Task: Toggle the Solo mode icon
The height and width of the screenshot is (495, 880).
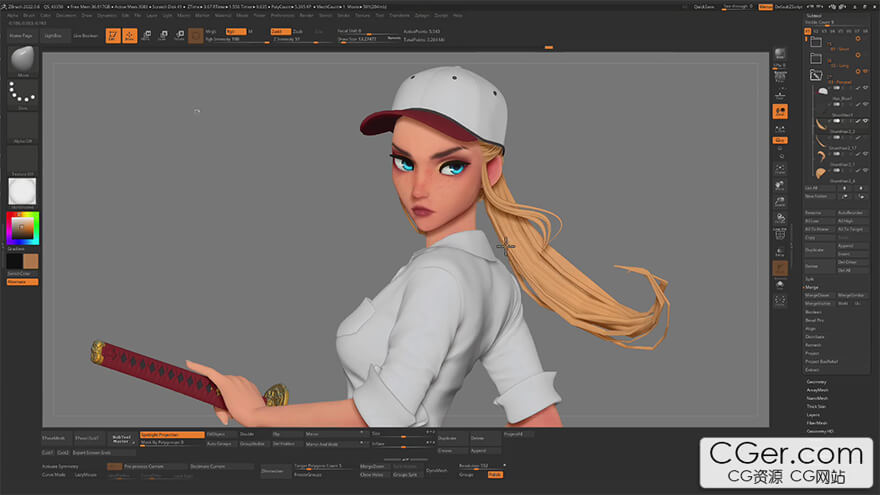Action: [x=780, y=285]
